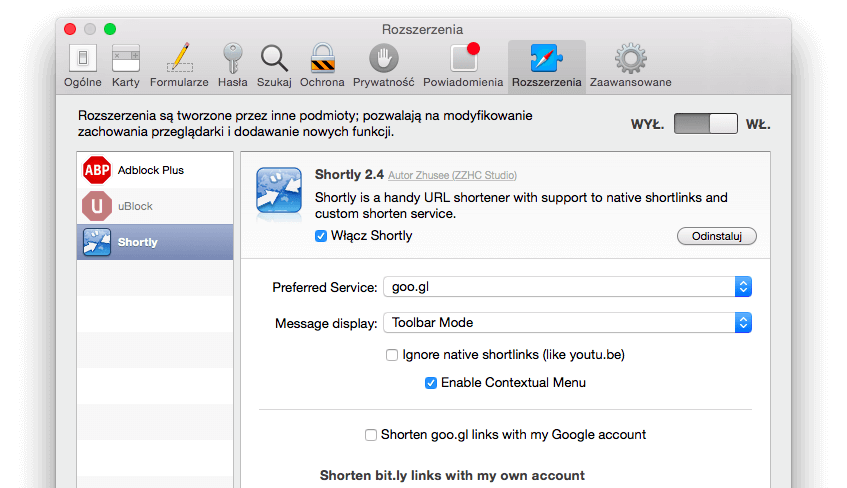Uncheck the Włącz Shortly checkbox
This screenshot has height=488, width=847.
pos(321,236)
